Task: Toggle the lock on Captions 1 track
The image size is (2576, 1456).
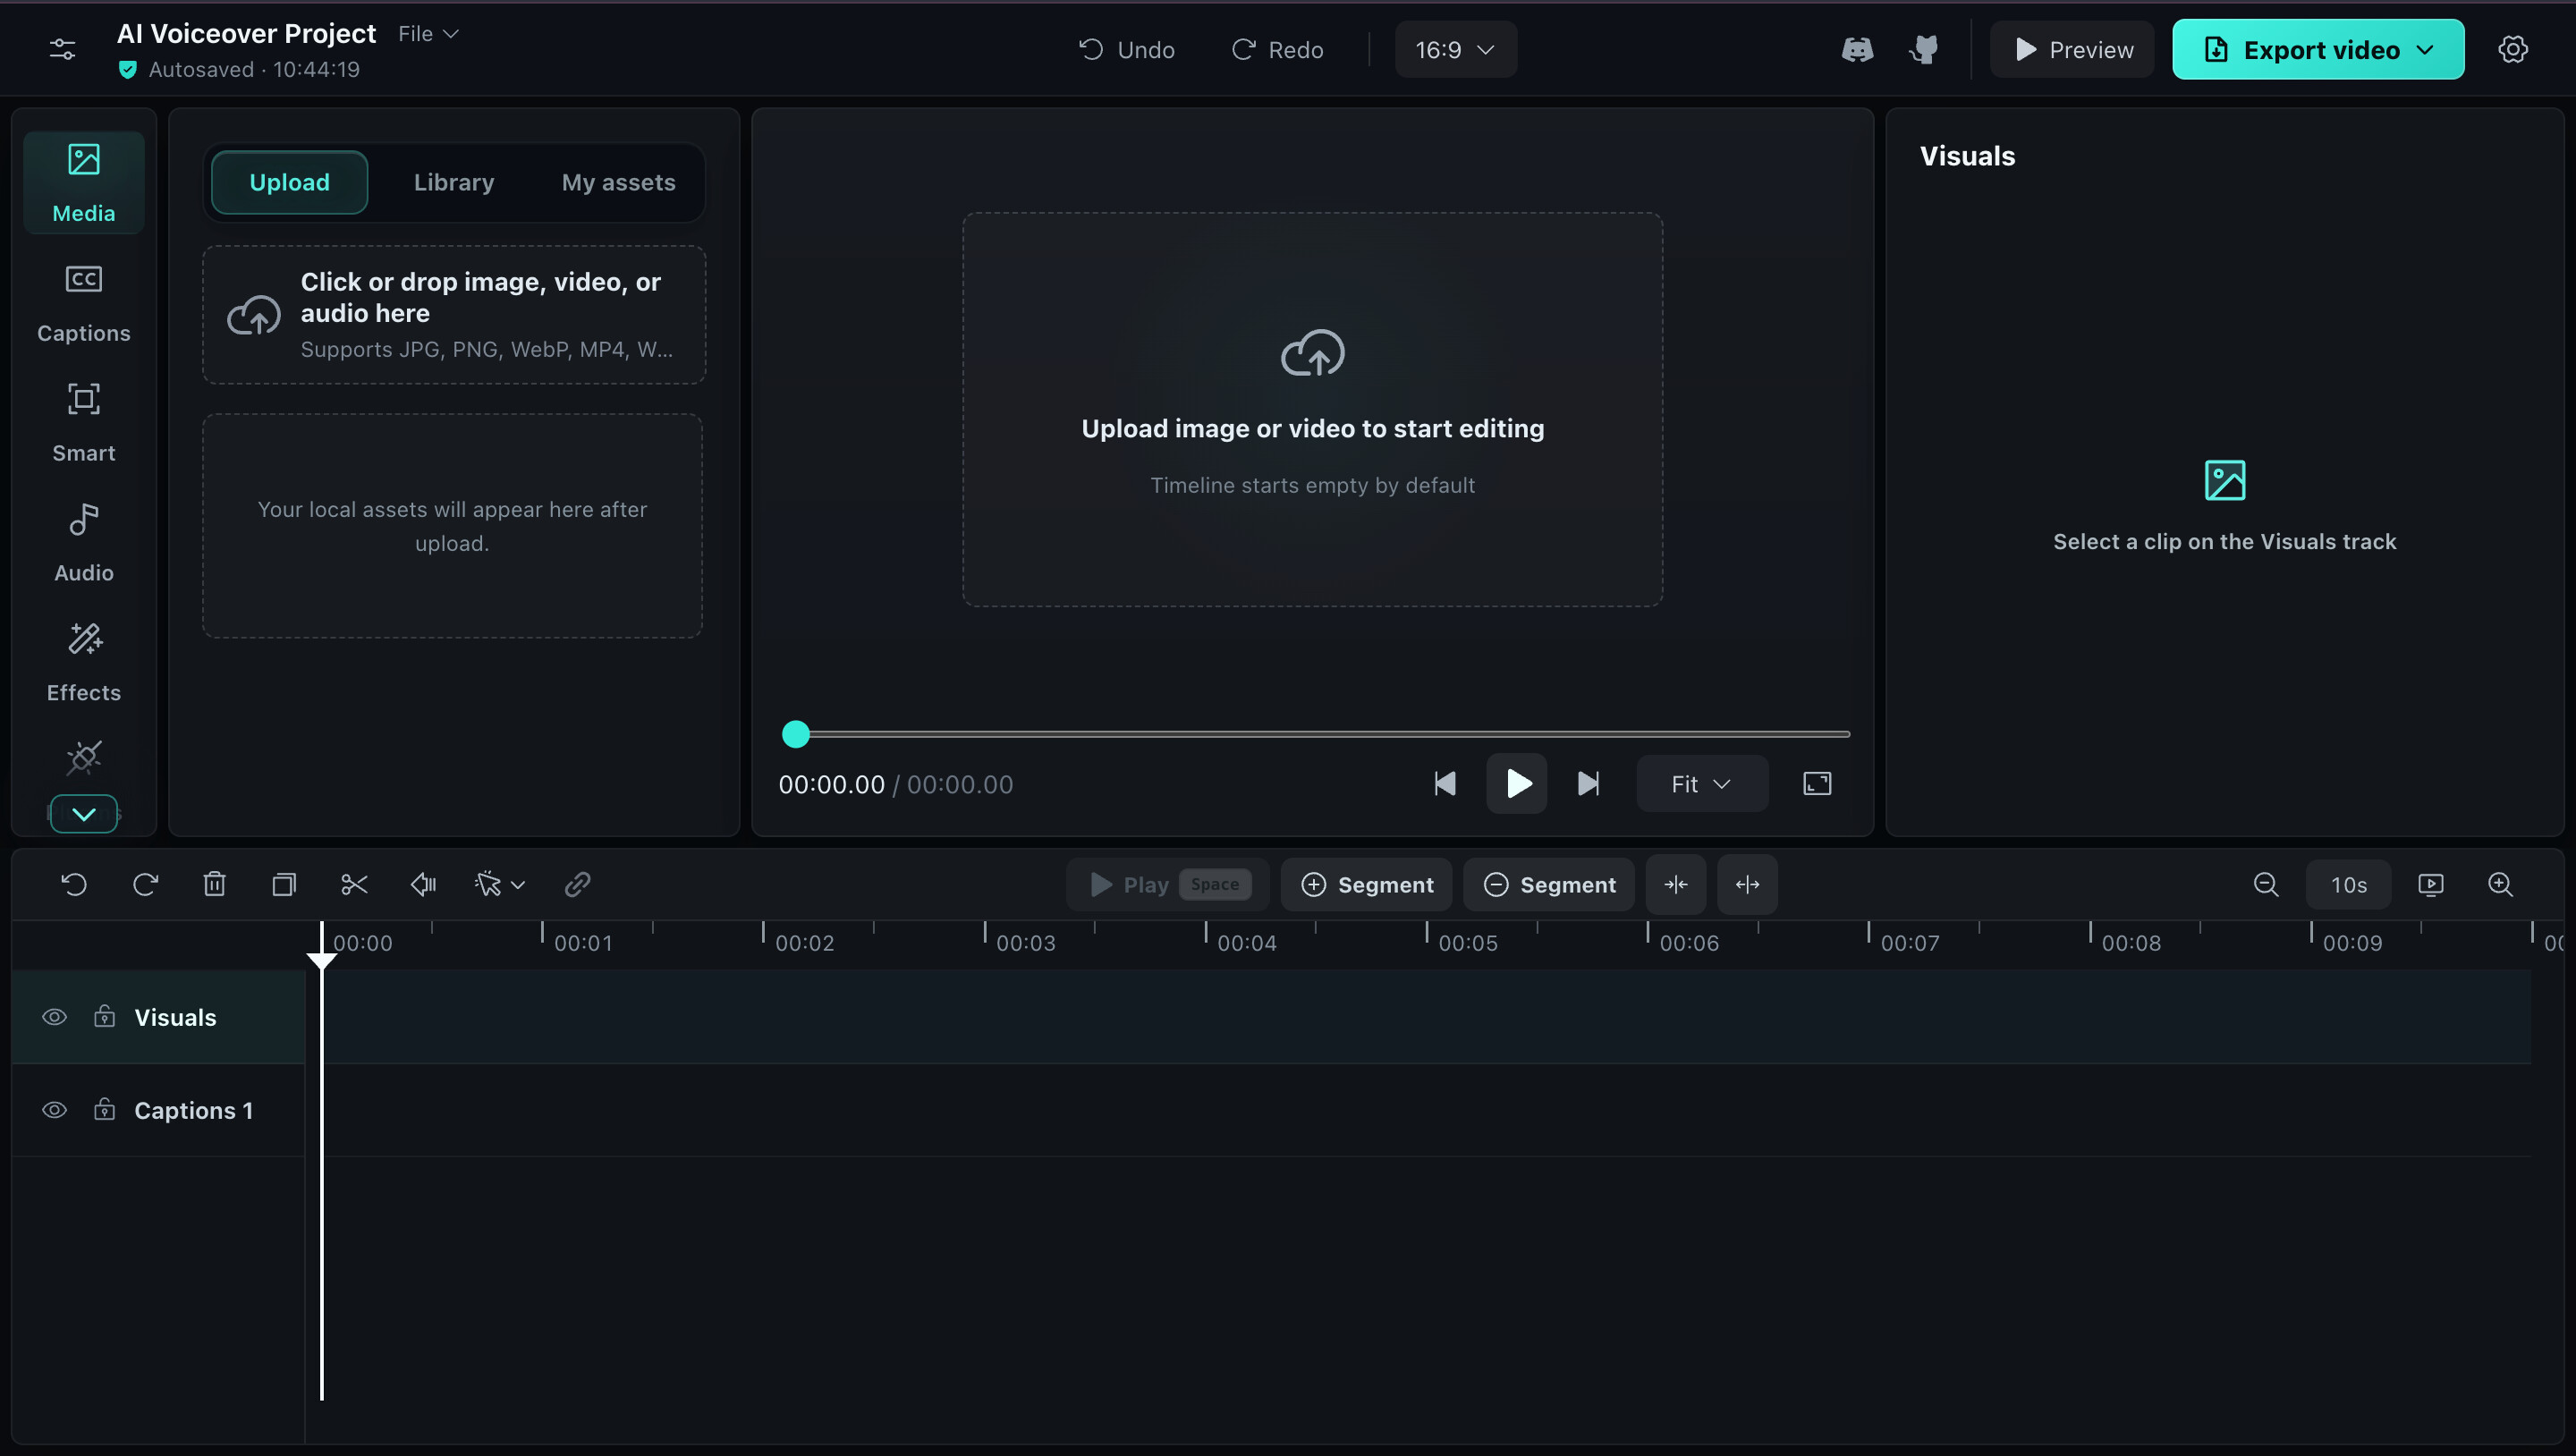Action: click(104, 1110)
